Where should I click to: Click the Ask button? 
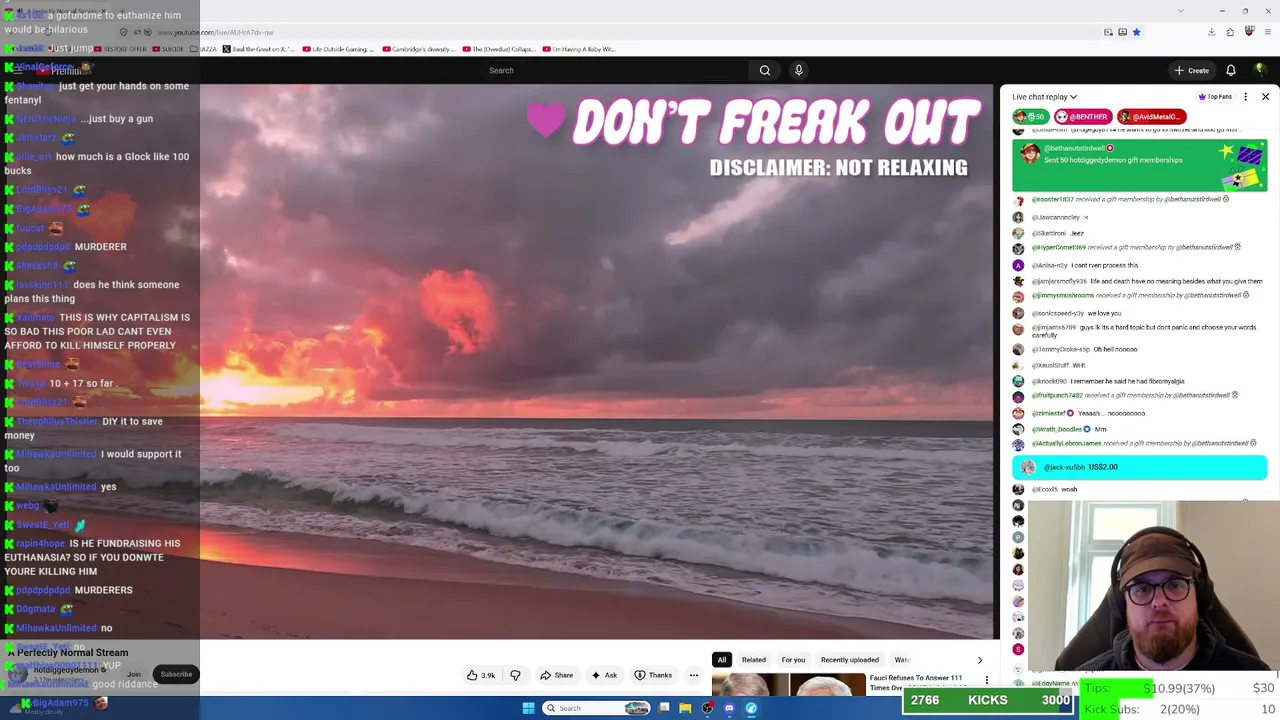tap(603, 675)
